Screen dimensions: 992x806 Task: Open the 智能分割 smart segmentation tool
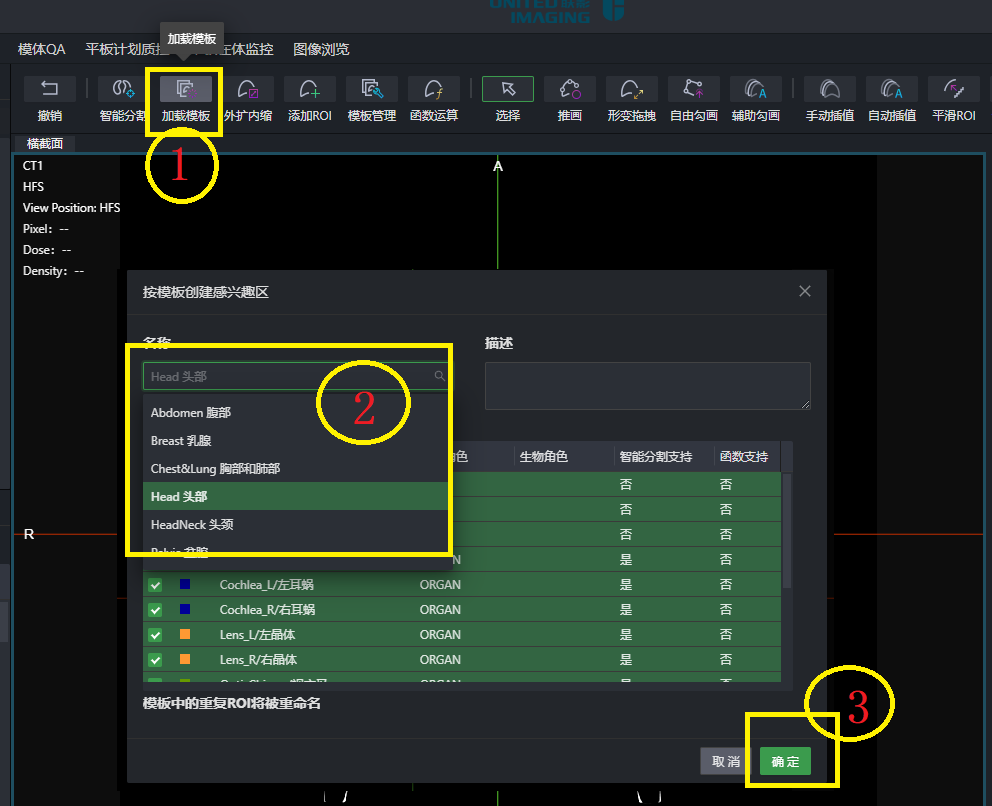pyautogui.click(x=123, y=99)
